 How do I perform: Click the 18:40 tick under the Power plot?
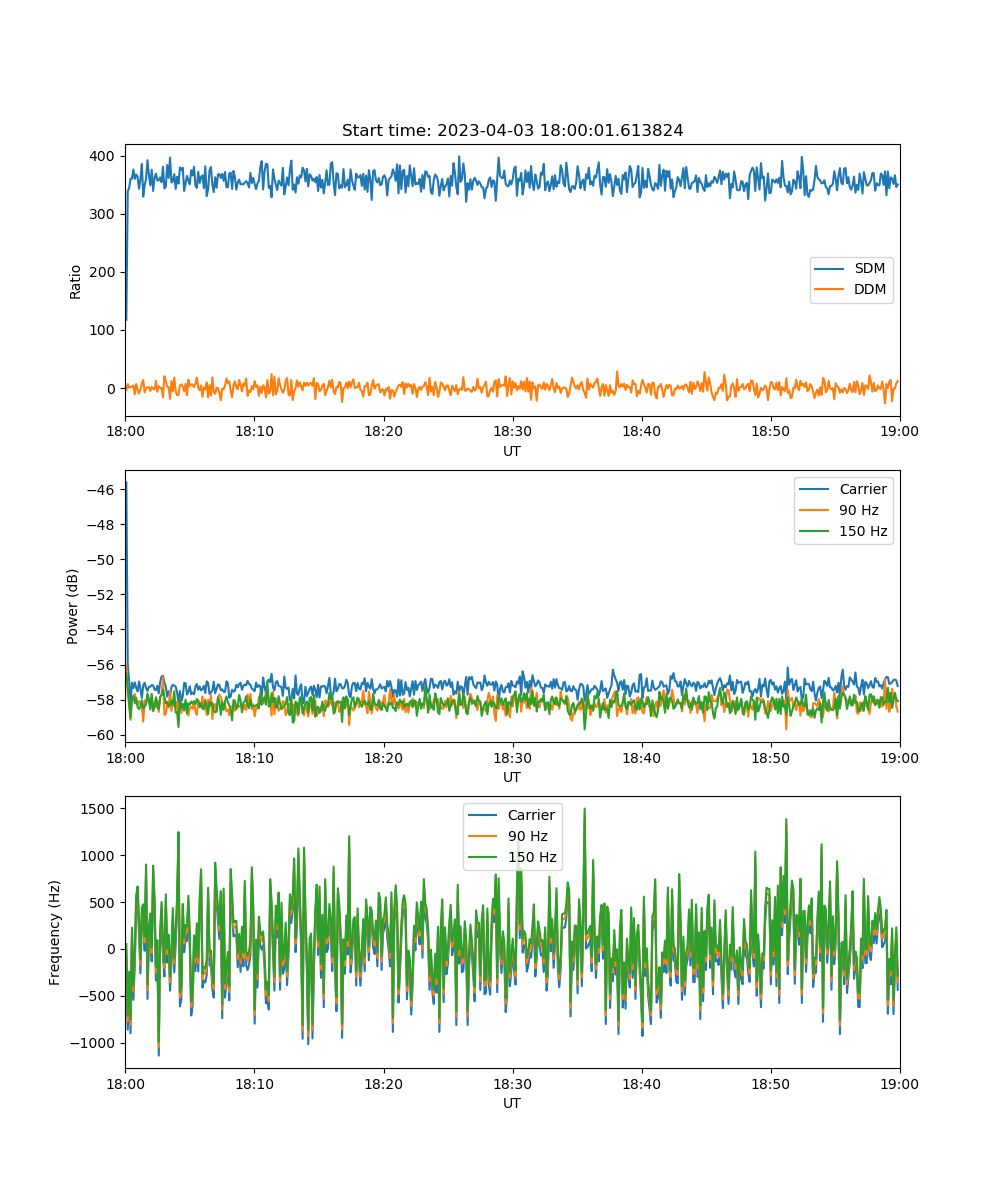tap(641, 757)
